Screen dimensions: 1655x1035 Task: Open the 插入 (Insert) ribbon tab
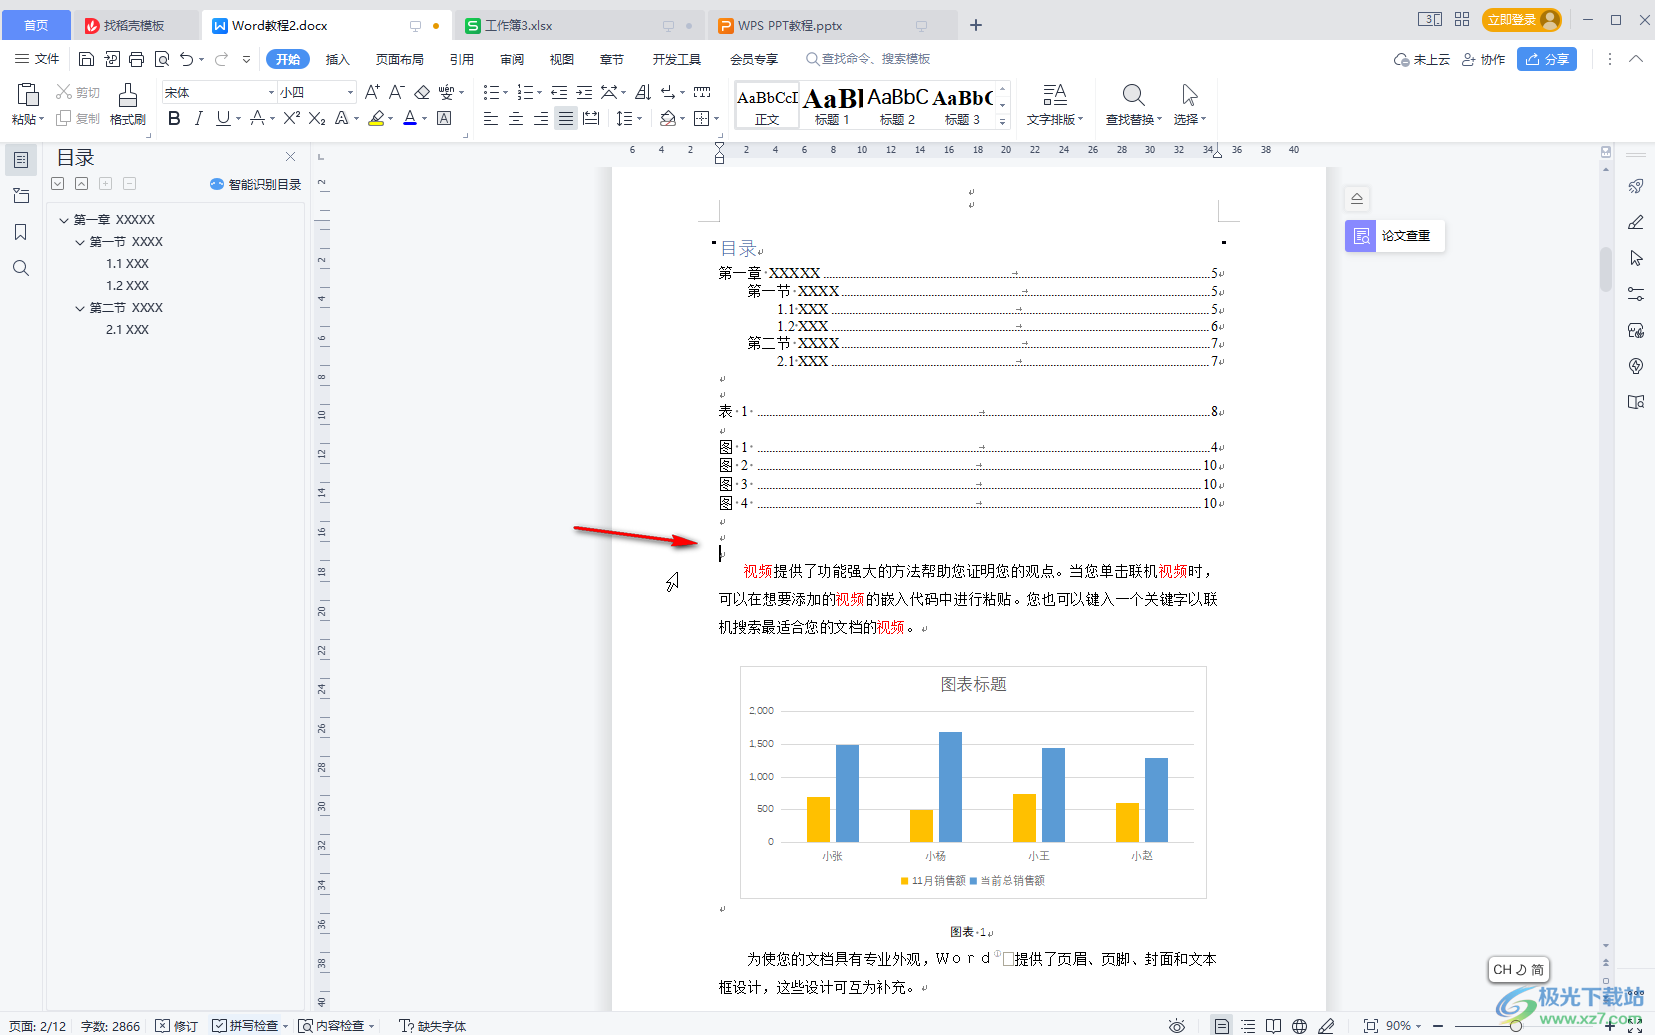coord(338,59)
